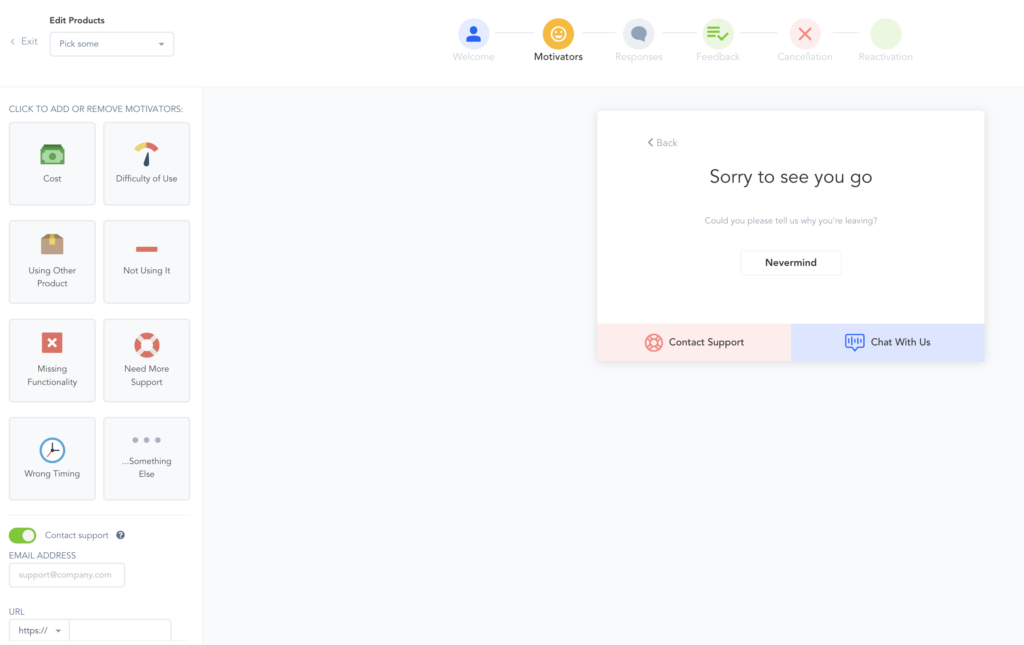Screen dimensions: 1024x645
Task: Open the Feedback step
Action: [718, 35]
